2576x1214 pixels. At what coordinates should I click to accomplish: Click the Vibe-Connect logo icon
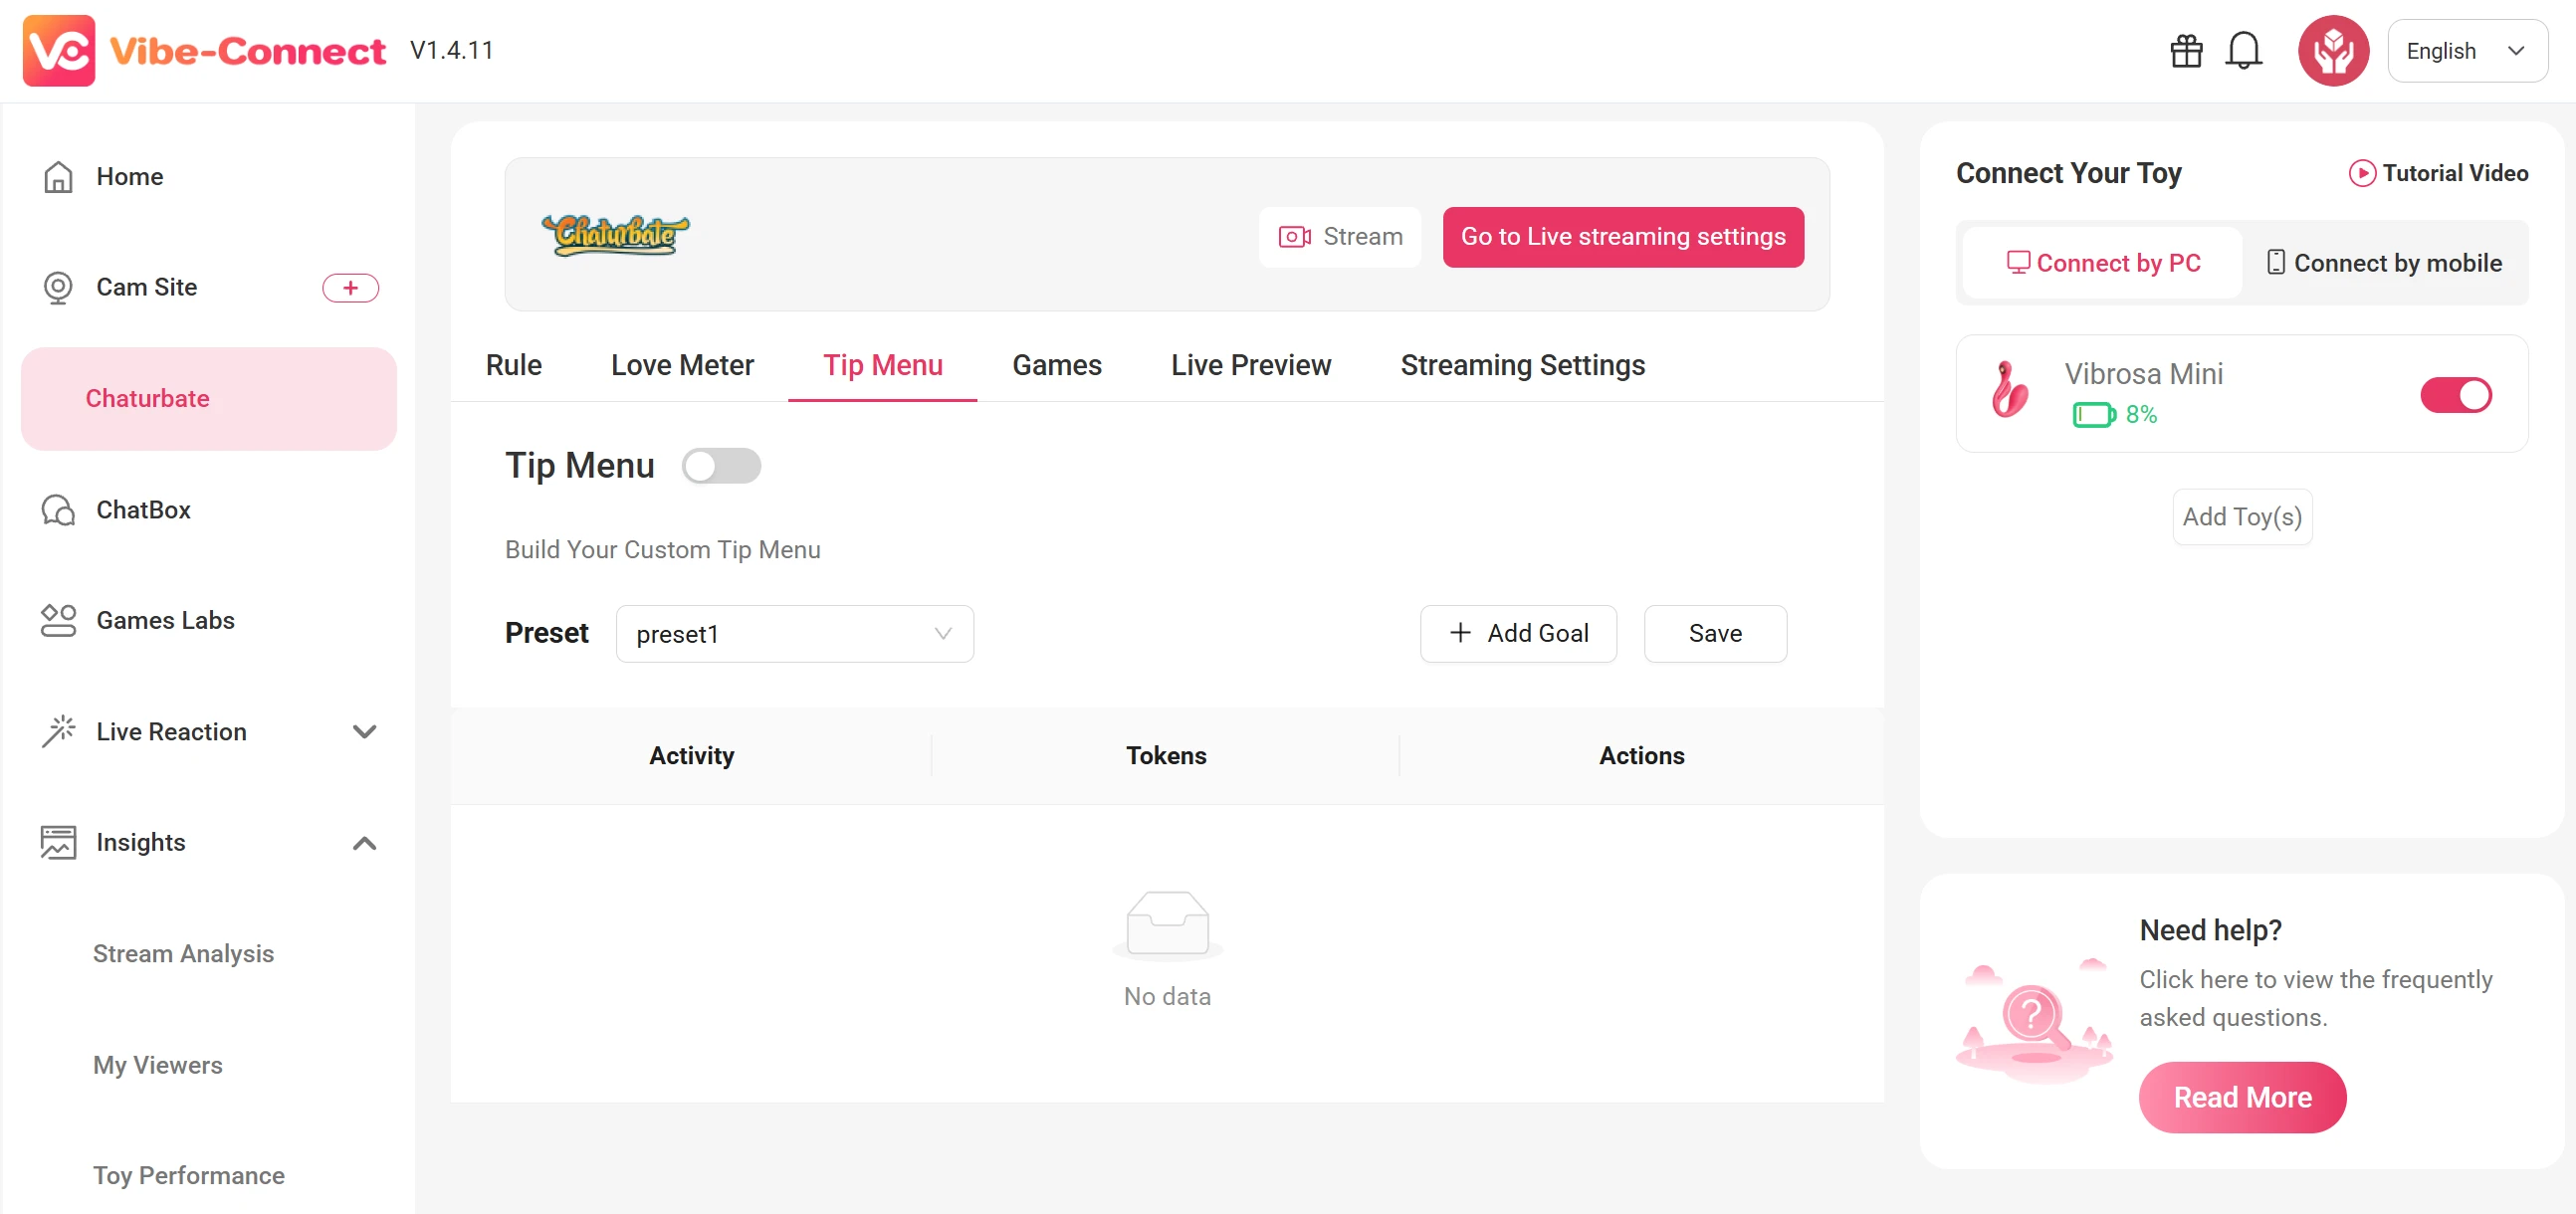pos(59,51)
